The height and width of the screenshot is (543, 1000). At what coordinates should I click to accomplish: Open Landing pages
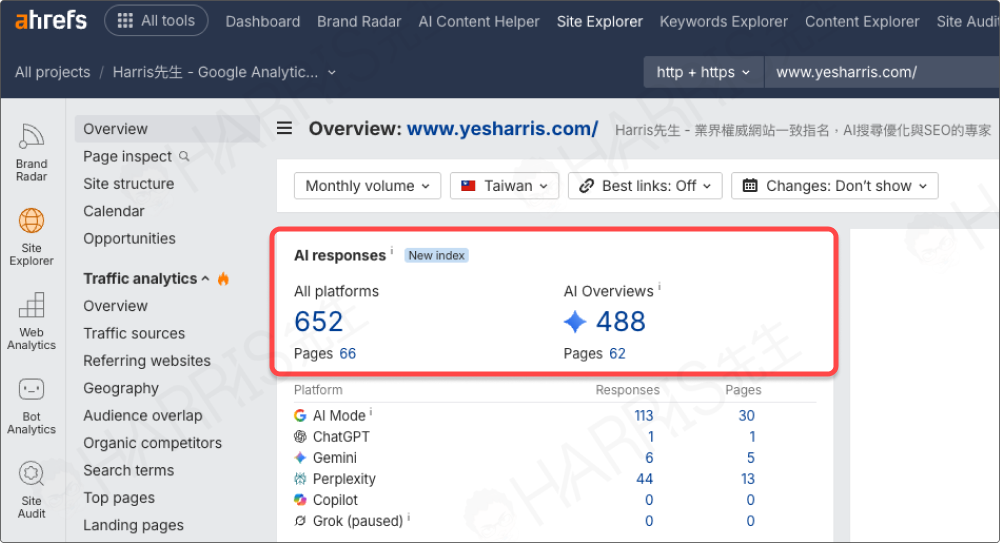pos(133,525)
